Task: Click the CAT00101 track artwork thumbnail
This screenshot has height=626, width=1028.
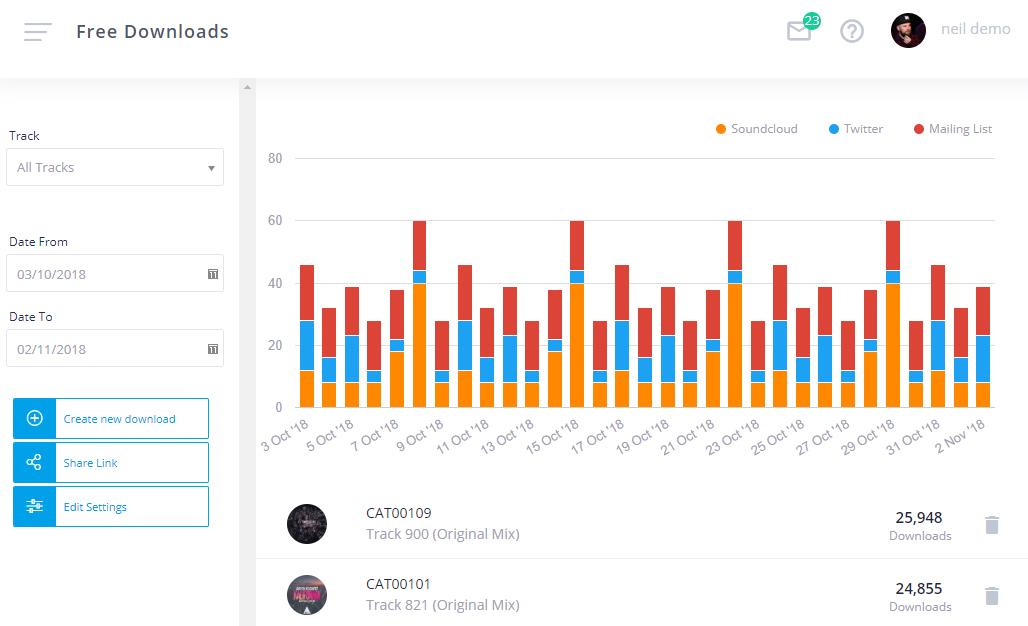Action: point(307,595)
